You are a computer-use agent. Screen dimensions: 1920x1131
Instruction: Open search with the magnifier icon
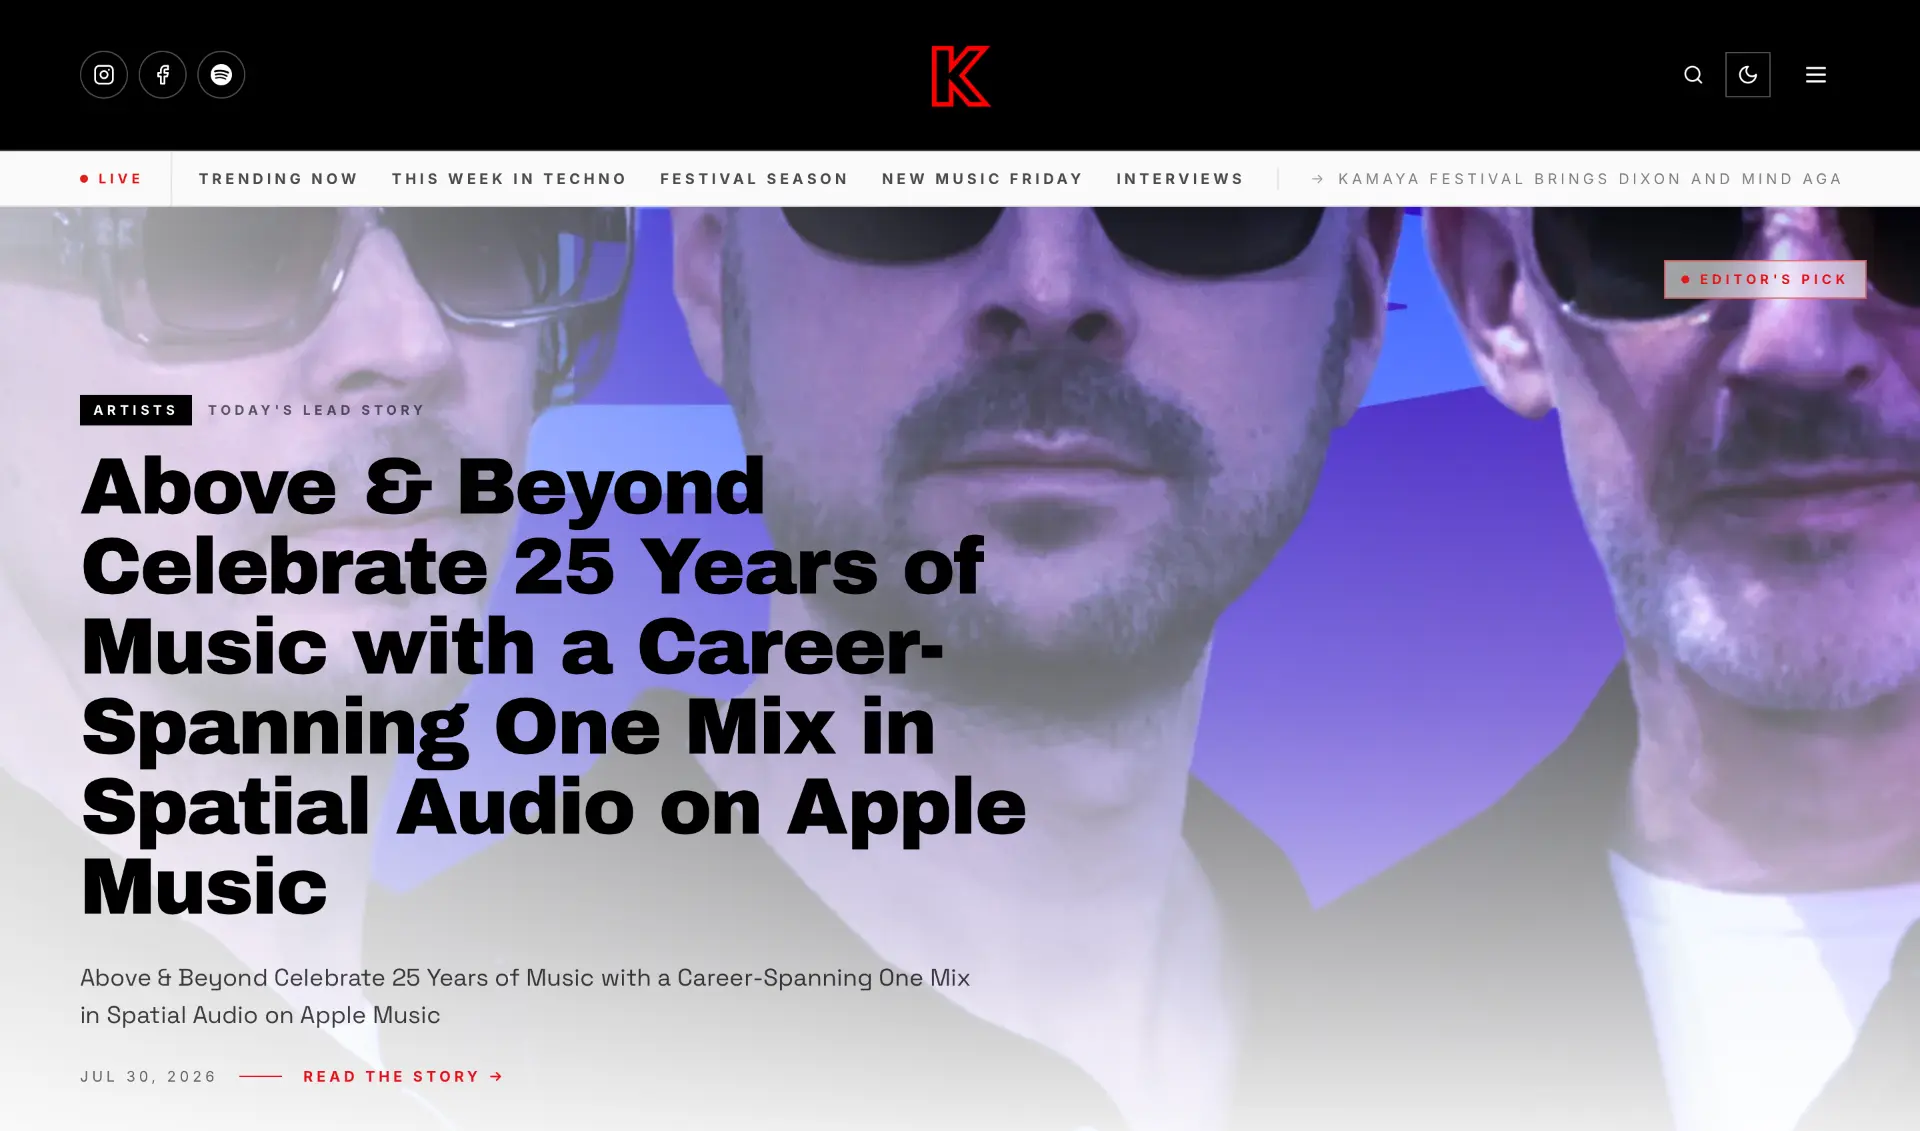(x=1693, y=75)
